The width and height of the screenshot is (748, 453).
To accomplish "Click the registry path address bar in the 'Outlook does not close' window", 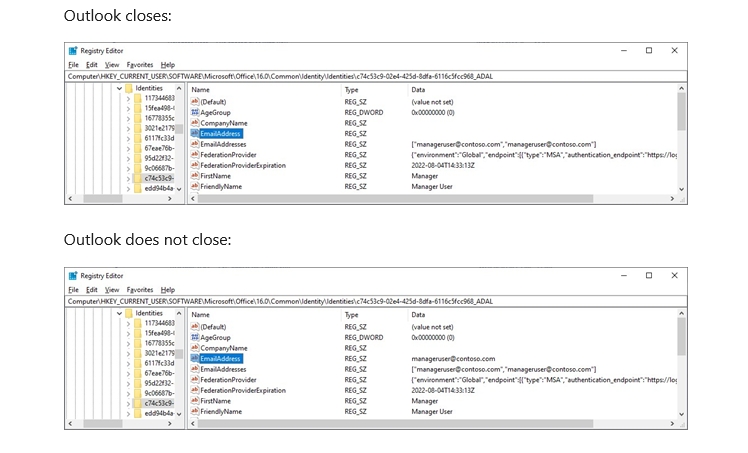I will [x=376, y=301].
